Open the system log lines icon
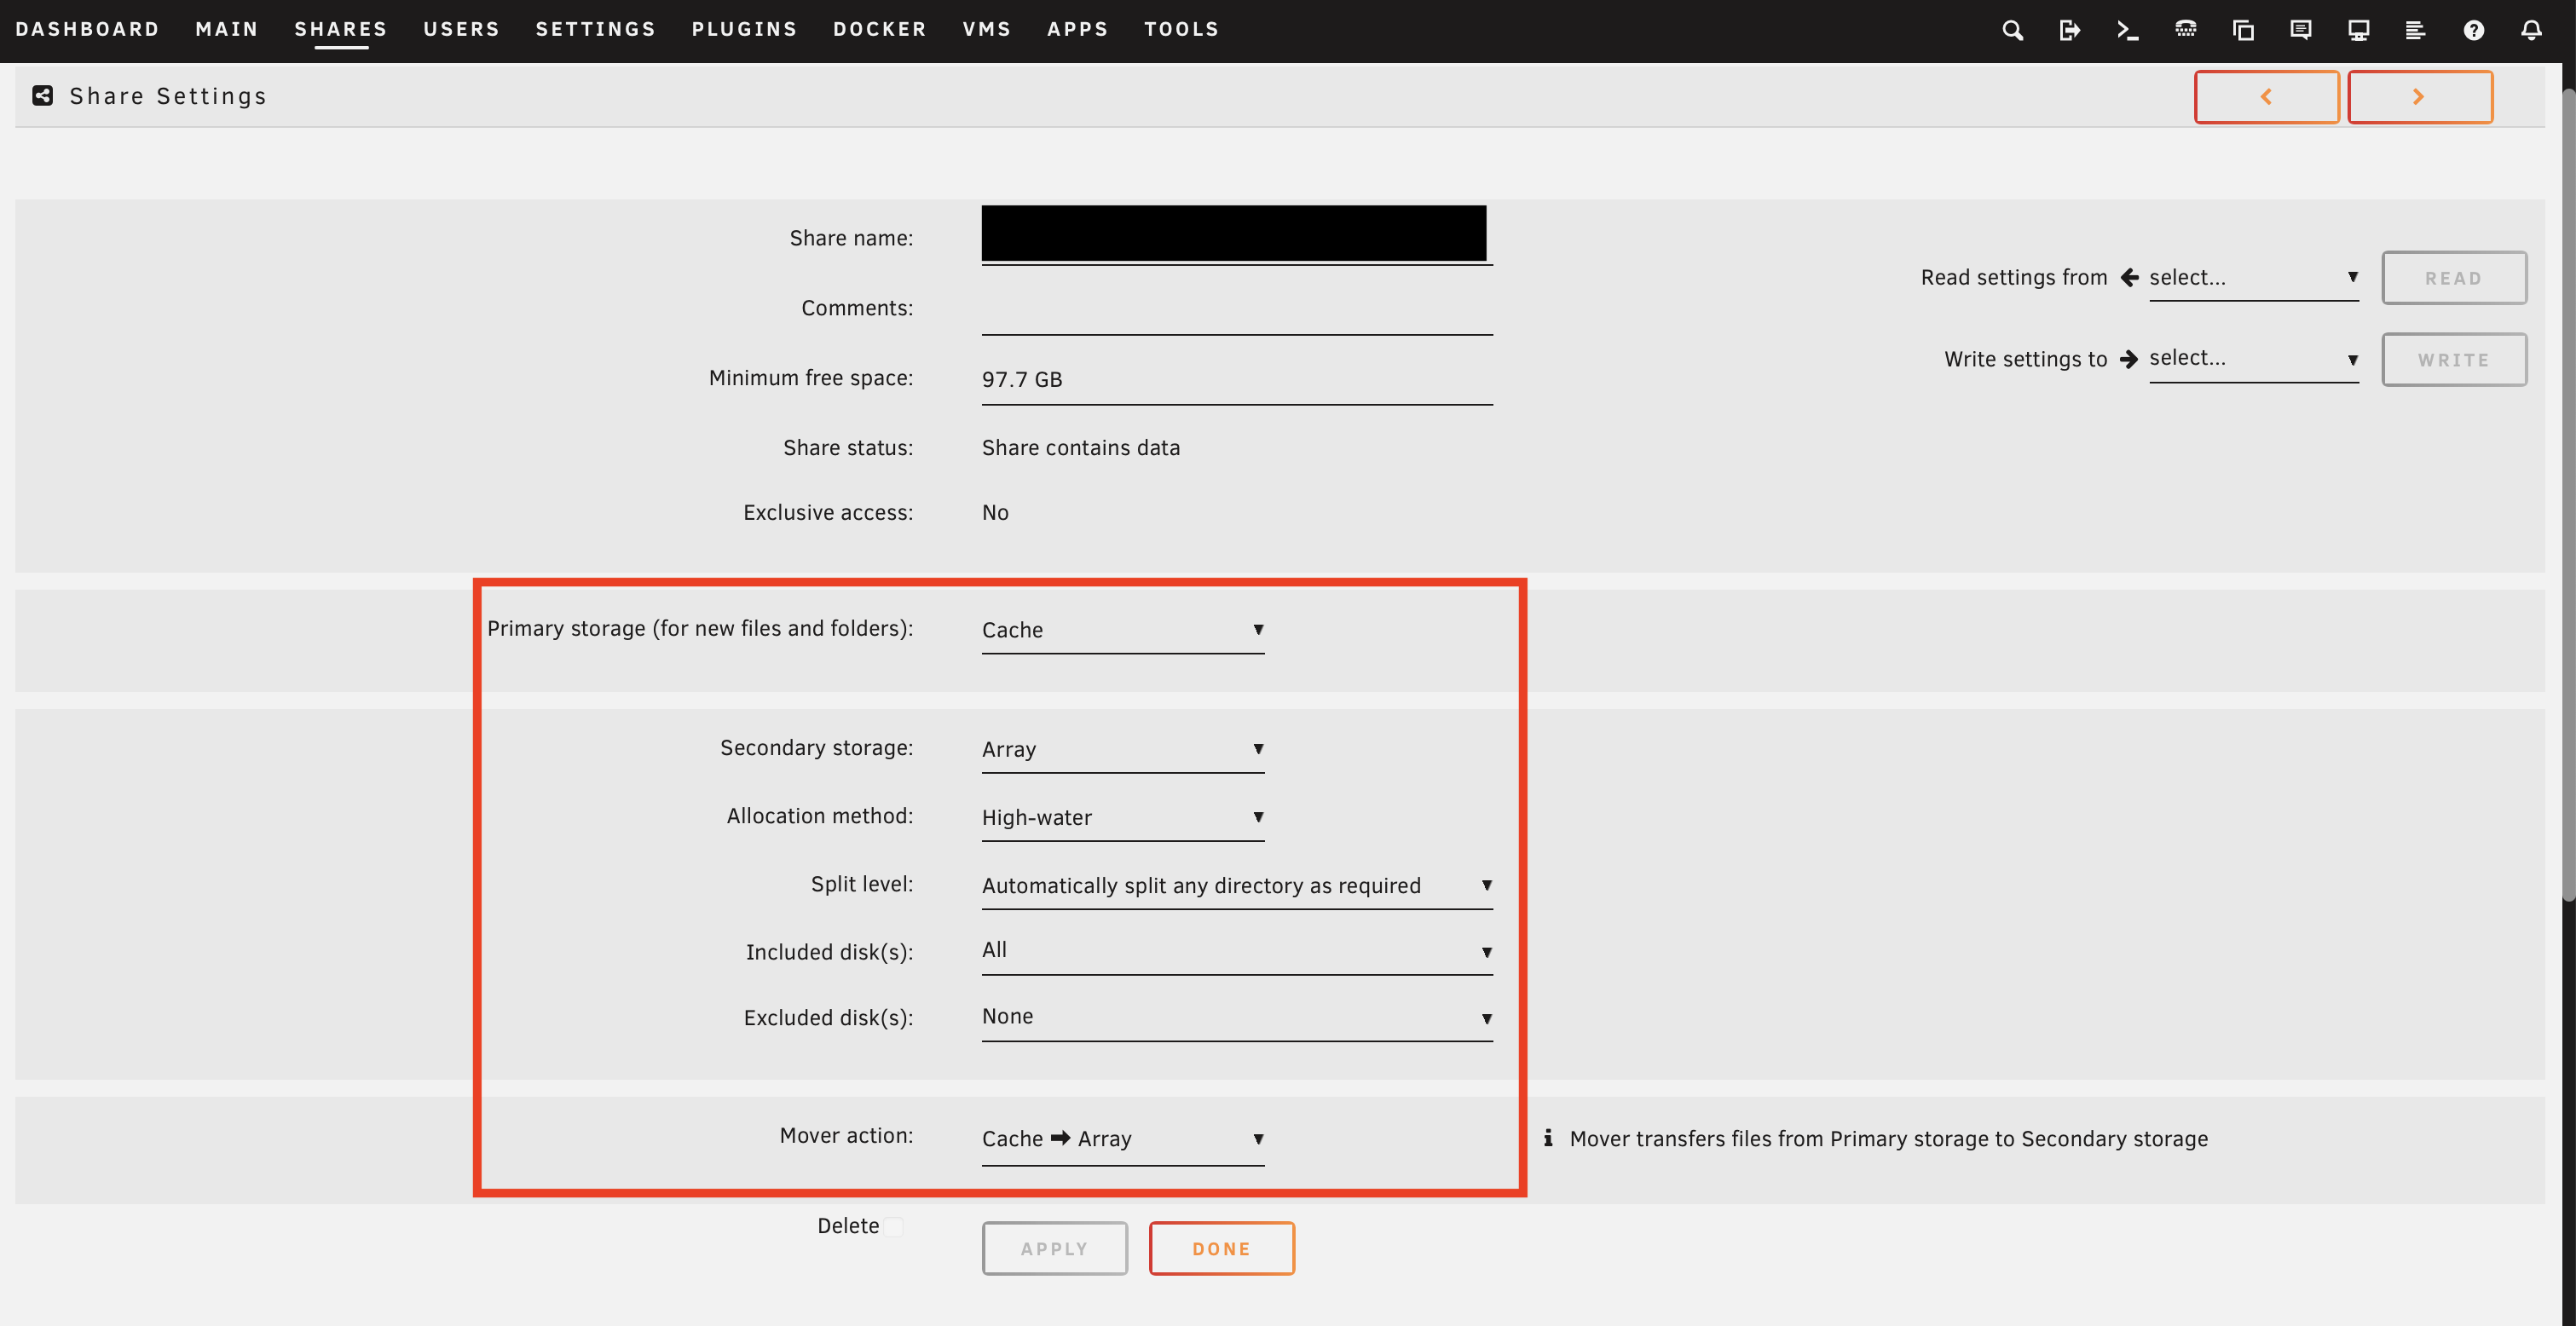2576x1326 pixels. click(x=2415, y=30)
